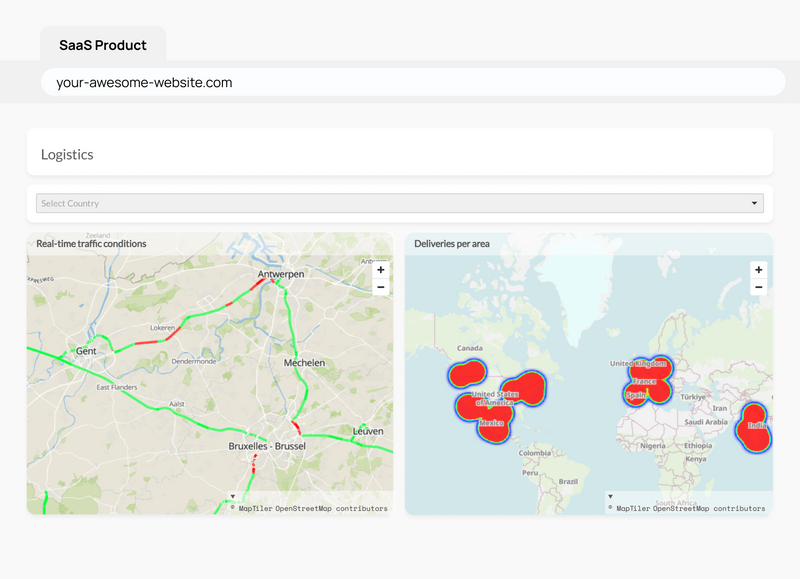Zoom in on the real-time traffic map

380,269
